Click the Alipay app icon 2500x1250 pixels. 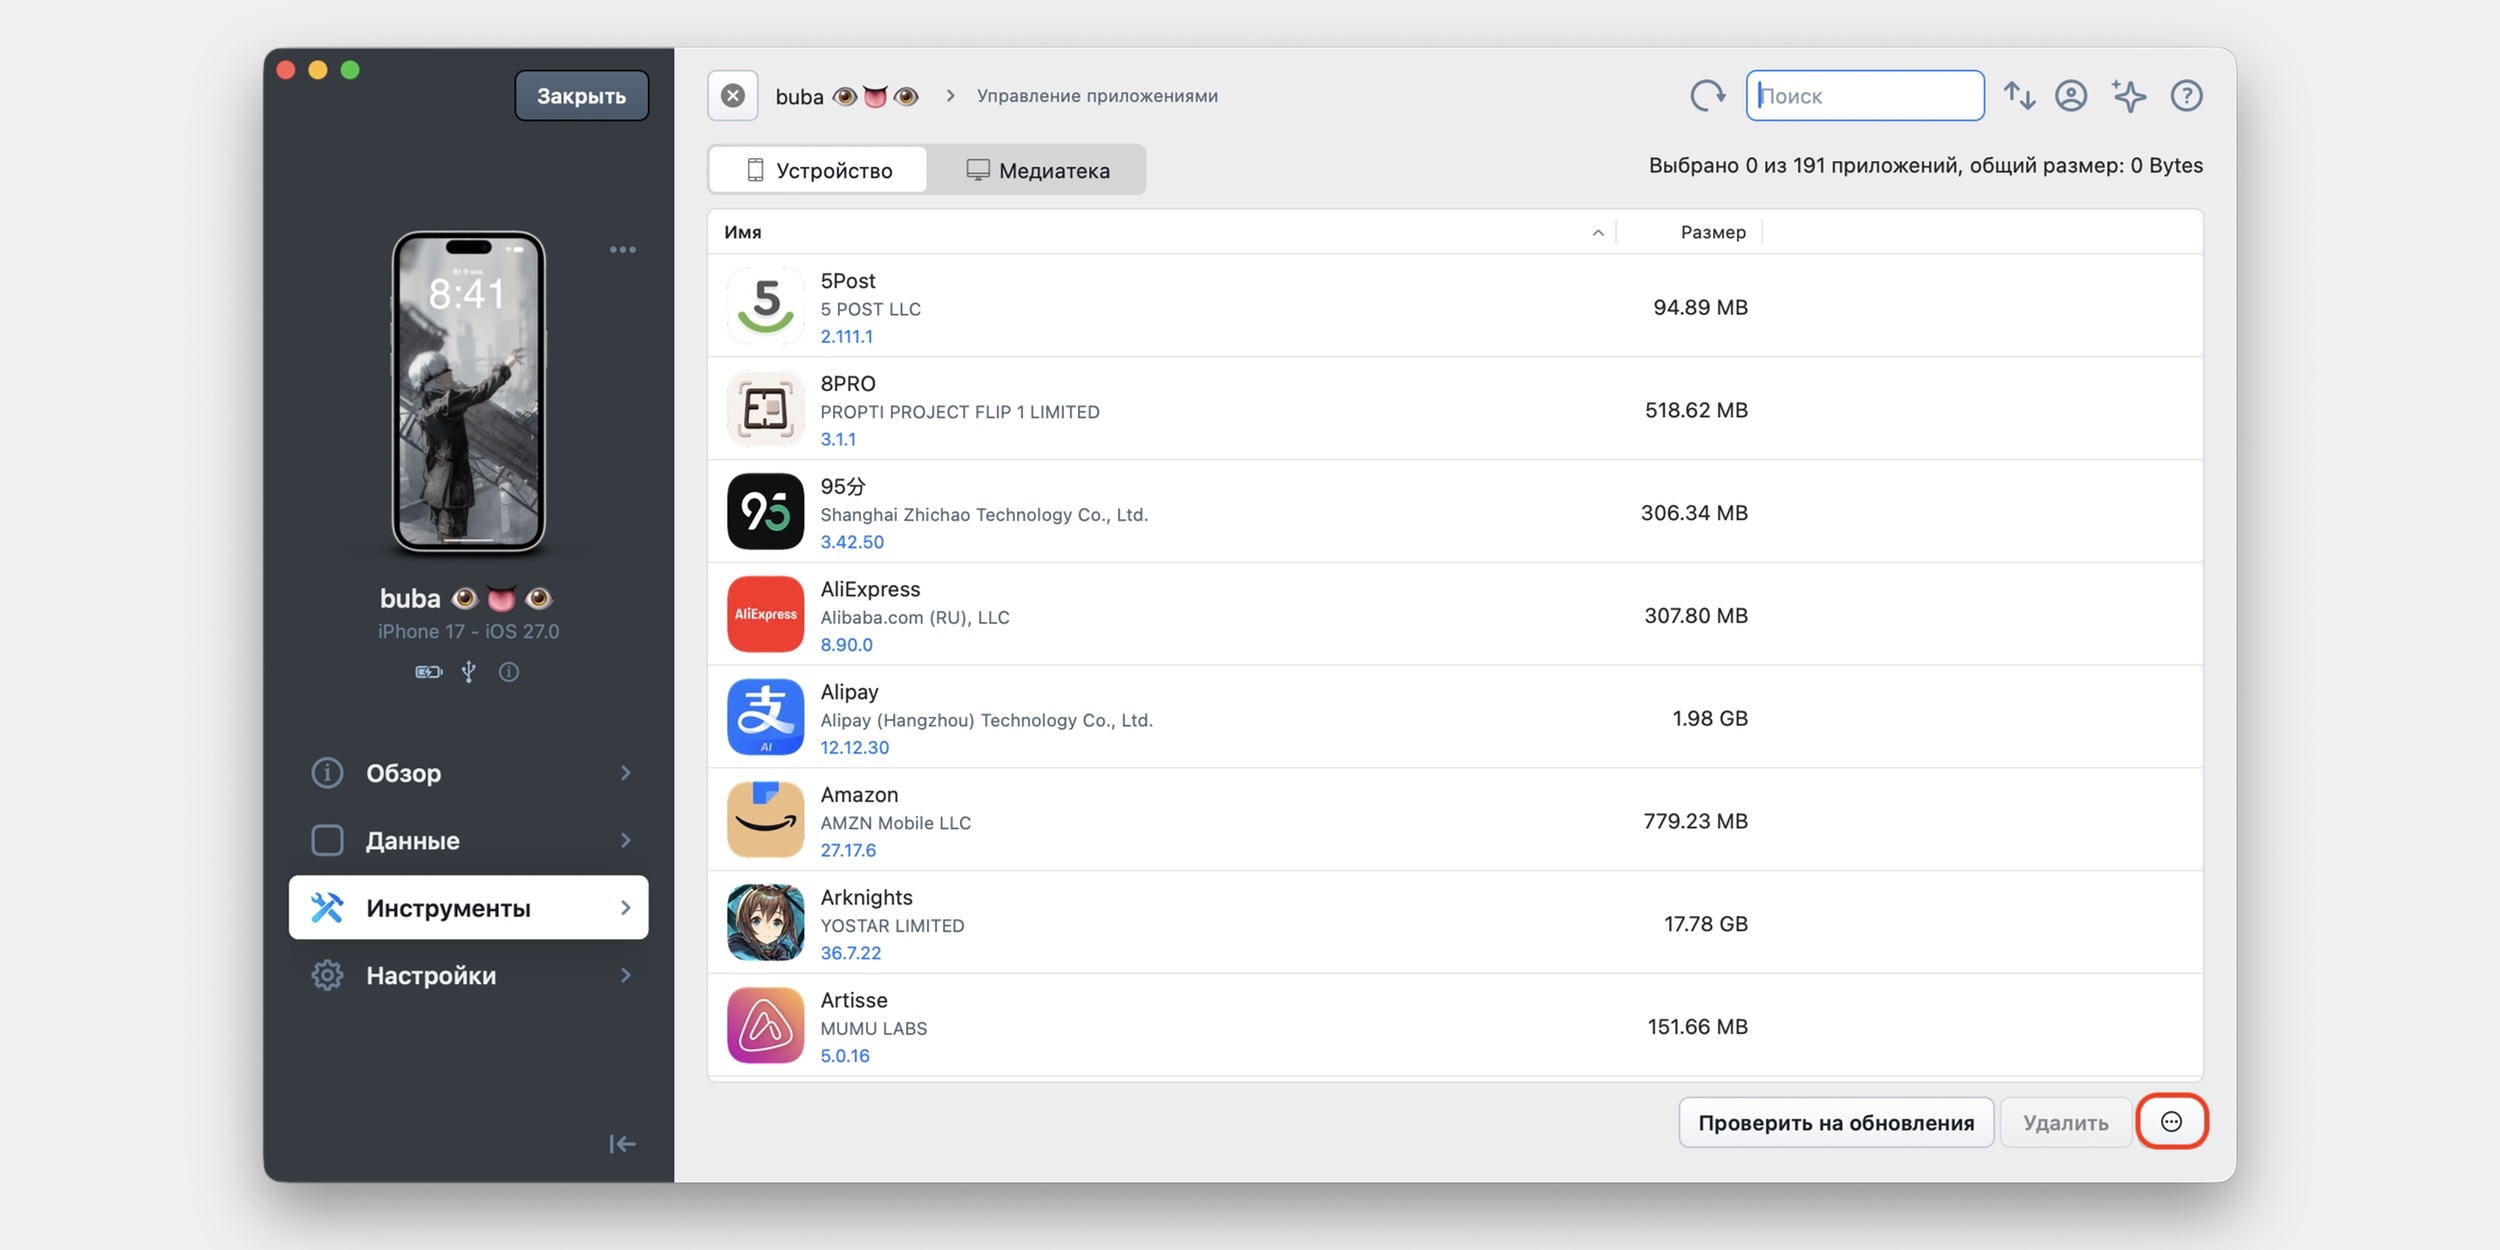click(765, 718)
